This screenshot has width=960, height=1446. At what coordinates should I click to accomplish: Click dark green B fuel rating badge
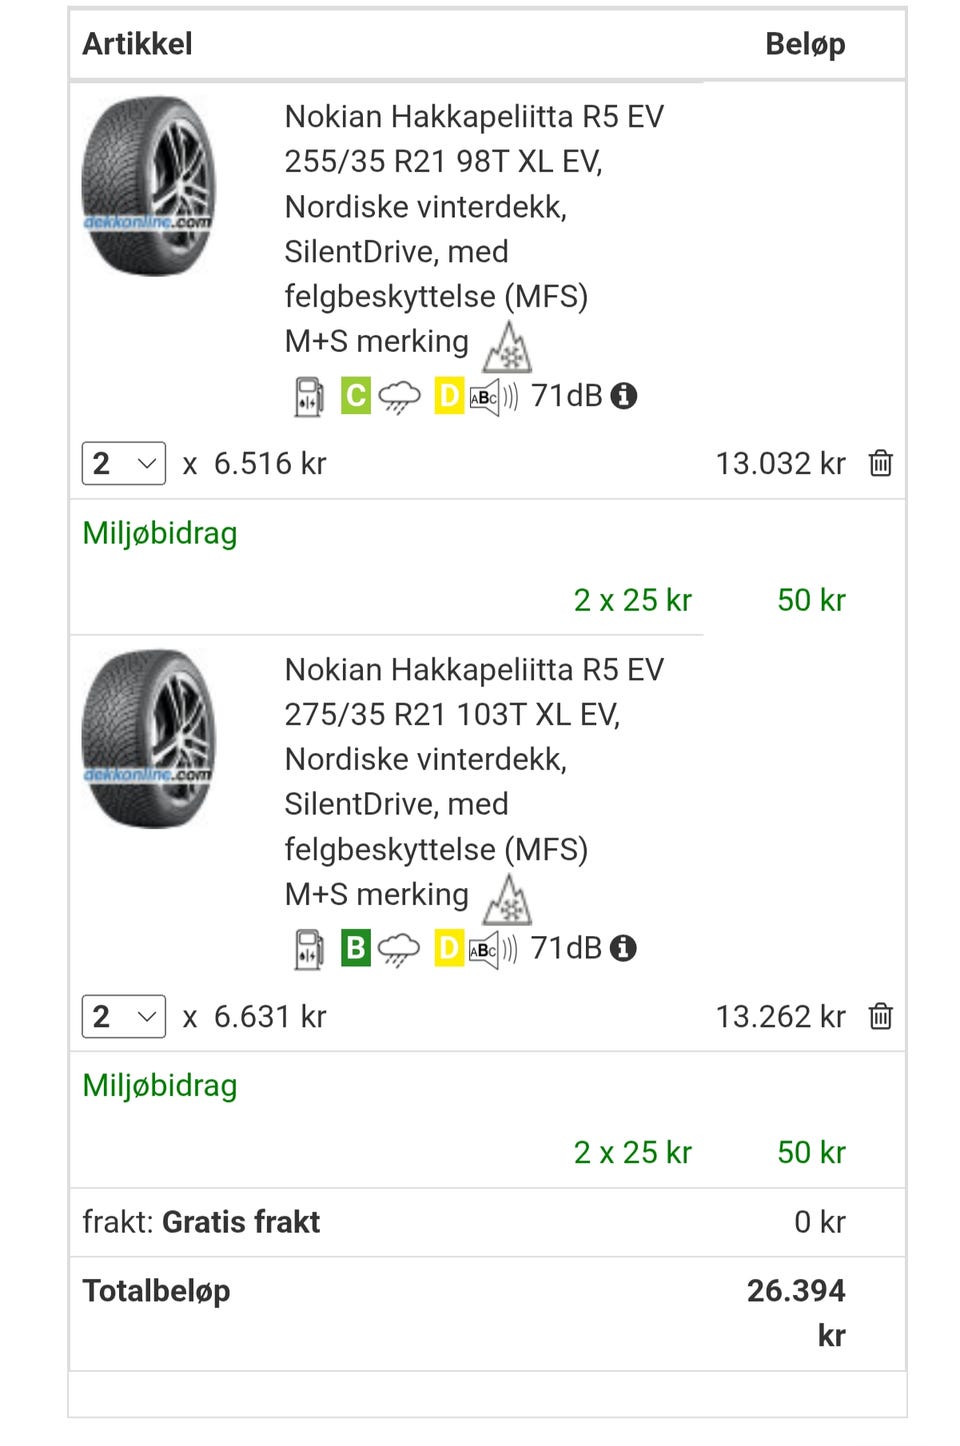pos(355,948)
